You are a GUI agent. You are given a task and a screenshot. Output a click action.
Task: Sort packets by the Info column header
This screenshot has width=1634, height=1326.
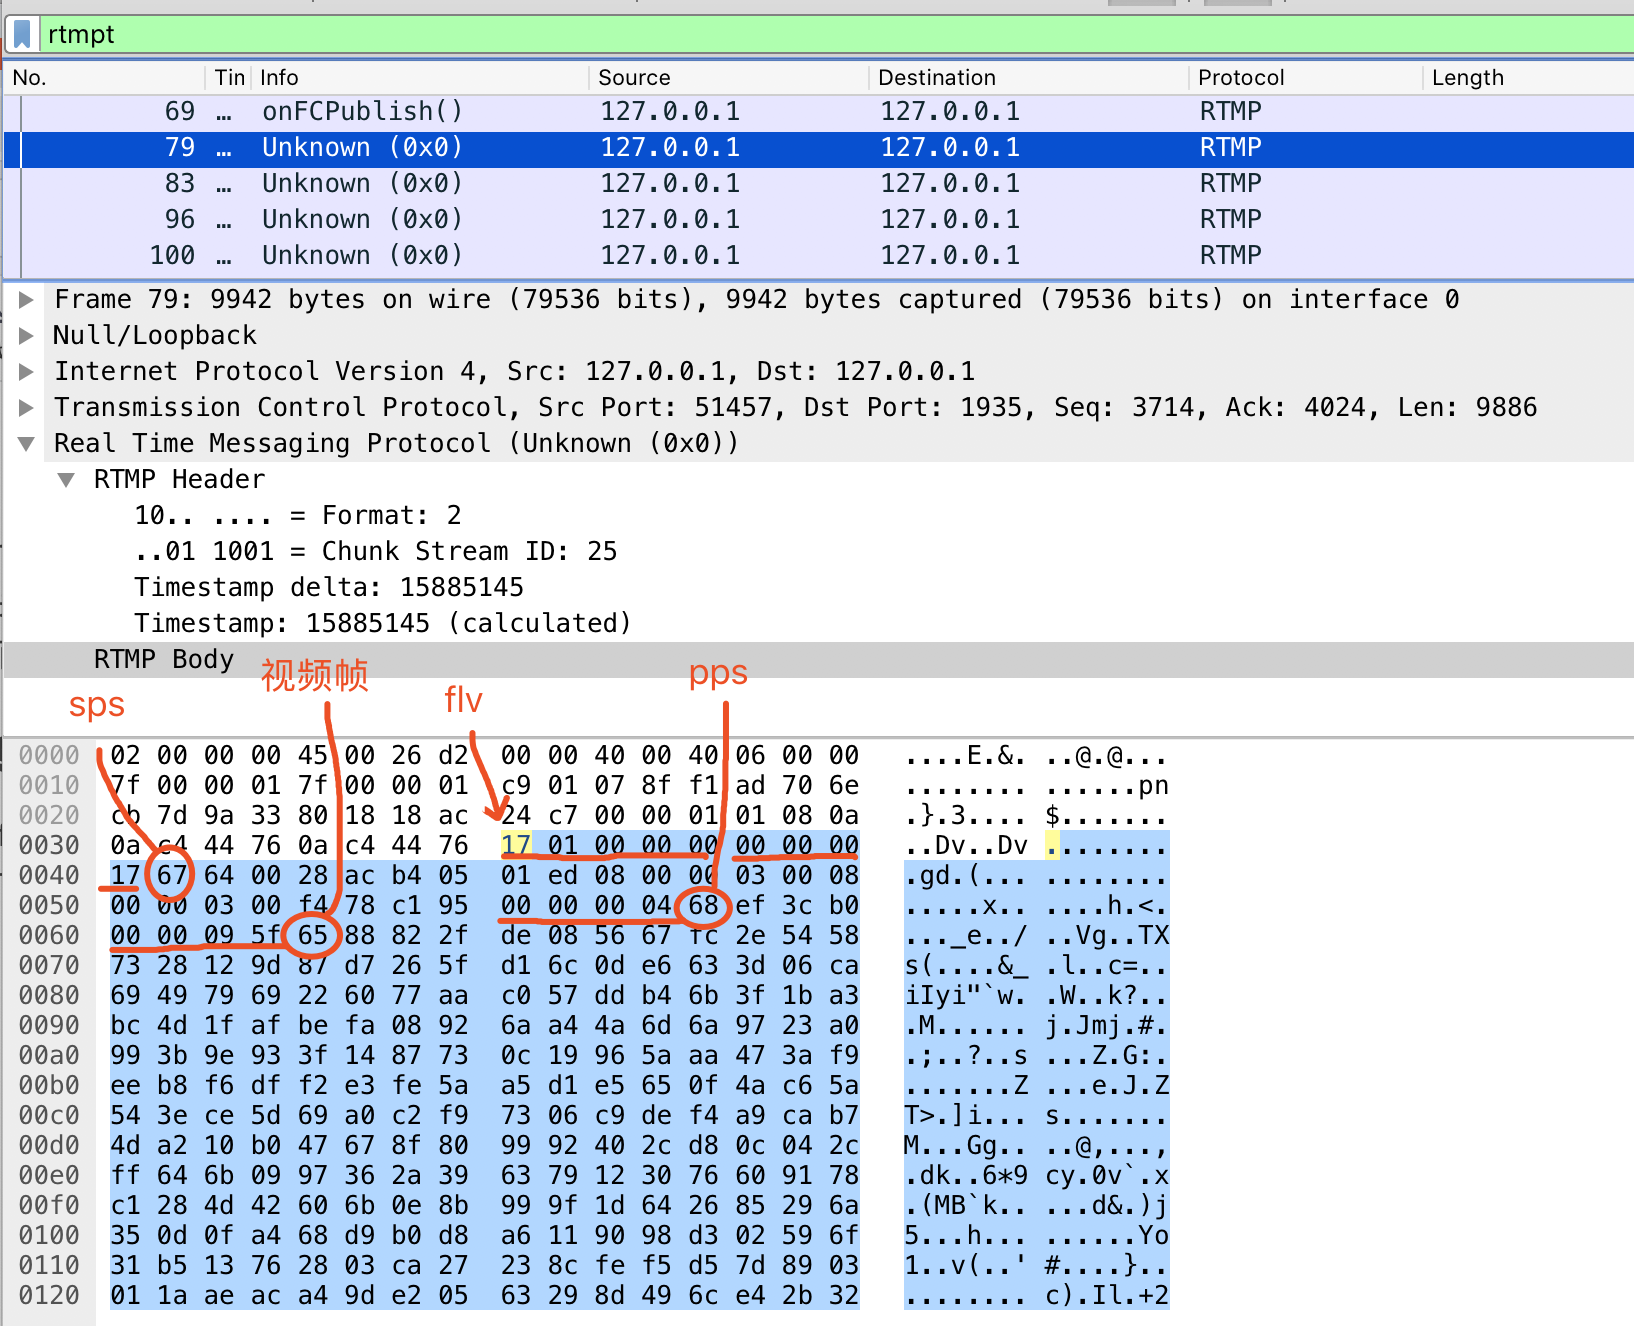tap(420, 77)
